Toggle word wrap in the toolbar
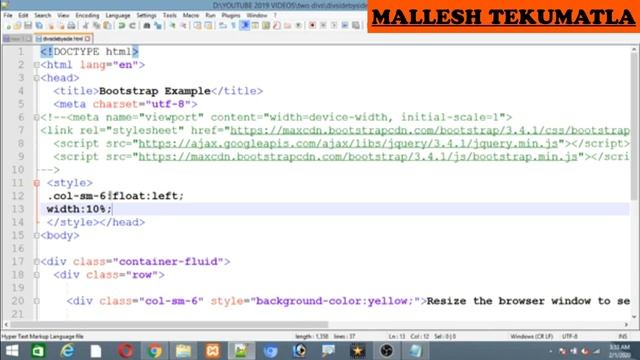This screenshot has height=360, width=640. point(222,26)
